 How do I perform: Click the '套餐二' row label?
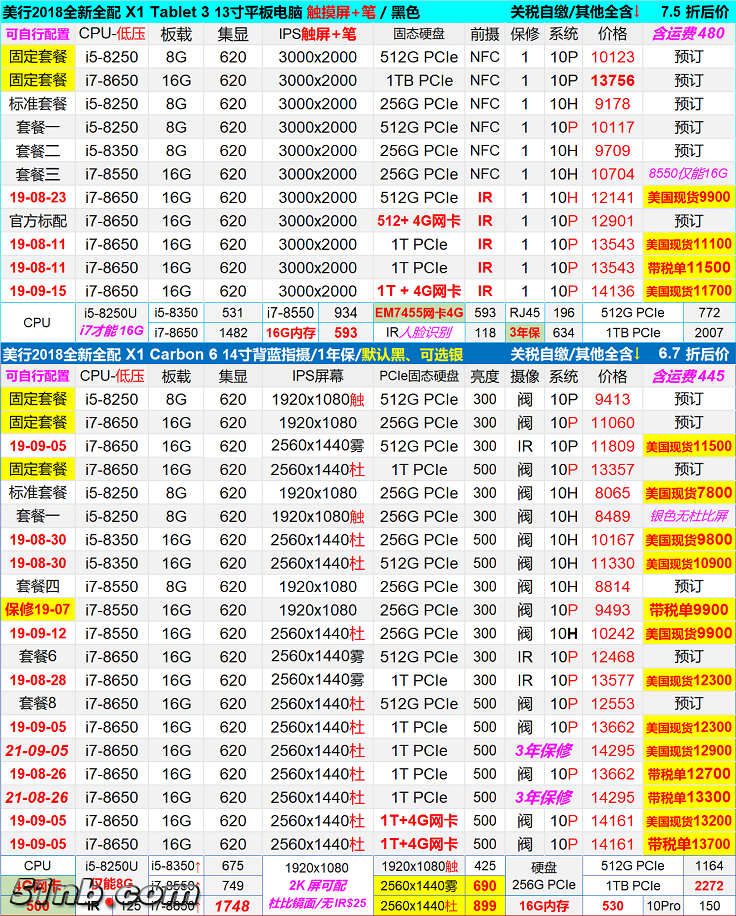38,151
